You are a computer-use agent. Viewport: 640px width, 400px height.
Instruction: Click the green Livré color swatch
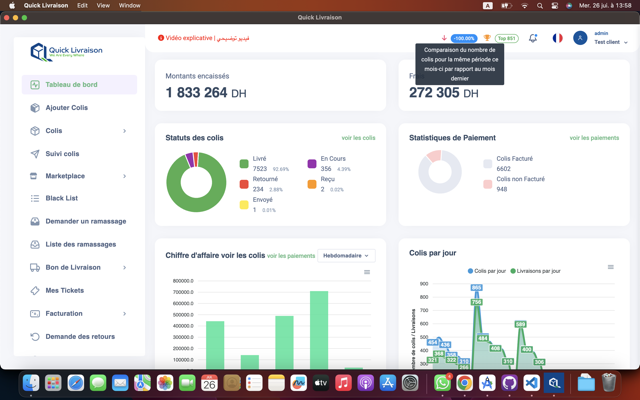pos(244,163)
